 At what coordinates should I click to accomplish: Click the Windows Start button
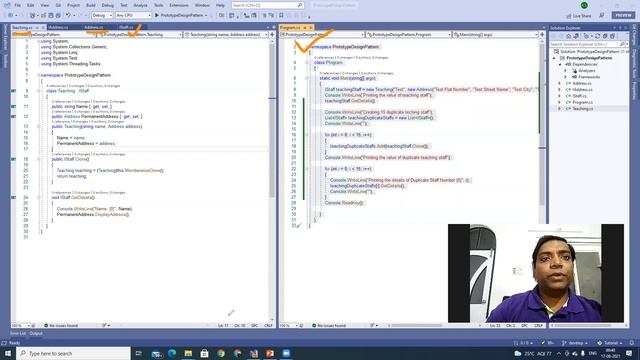pos(8,353)
